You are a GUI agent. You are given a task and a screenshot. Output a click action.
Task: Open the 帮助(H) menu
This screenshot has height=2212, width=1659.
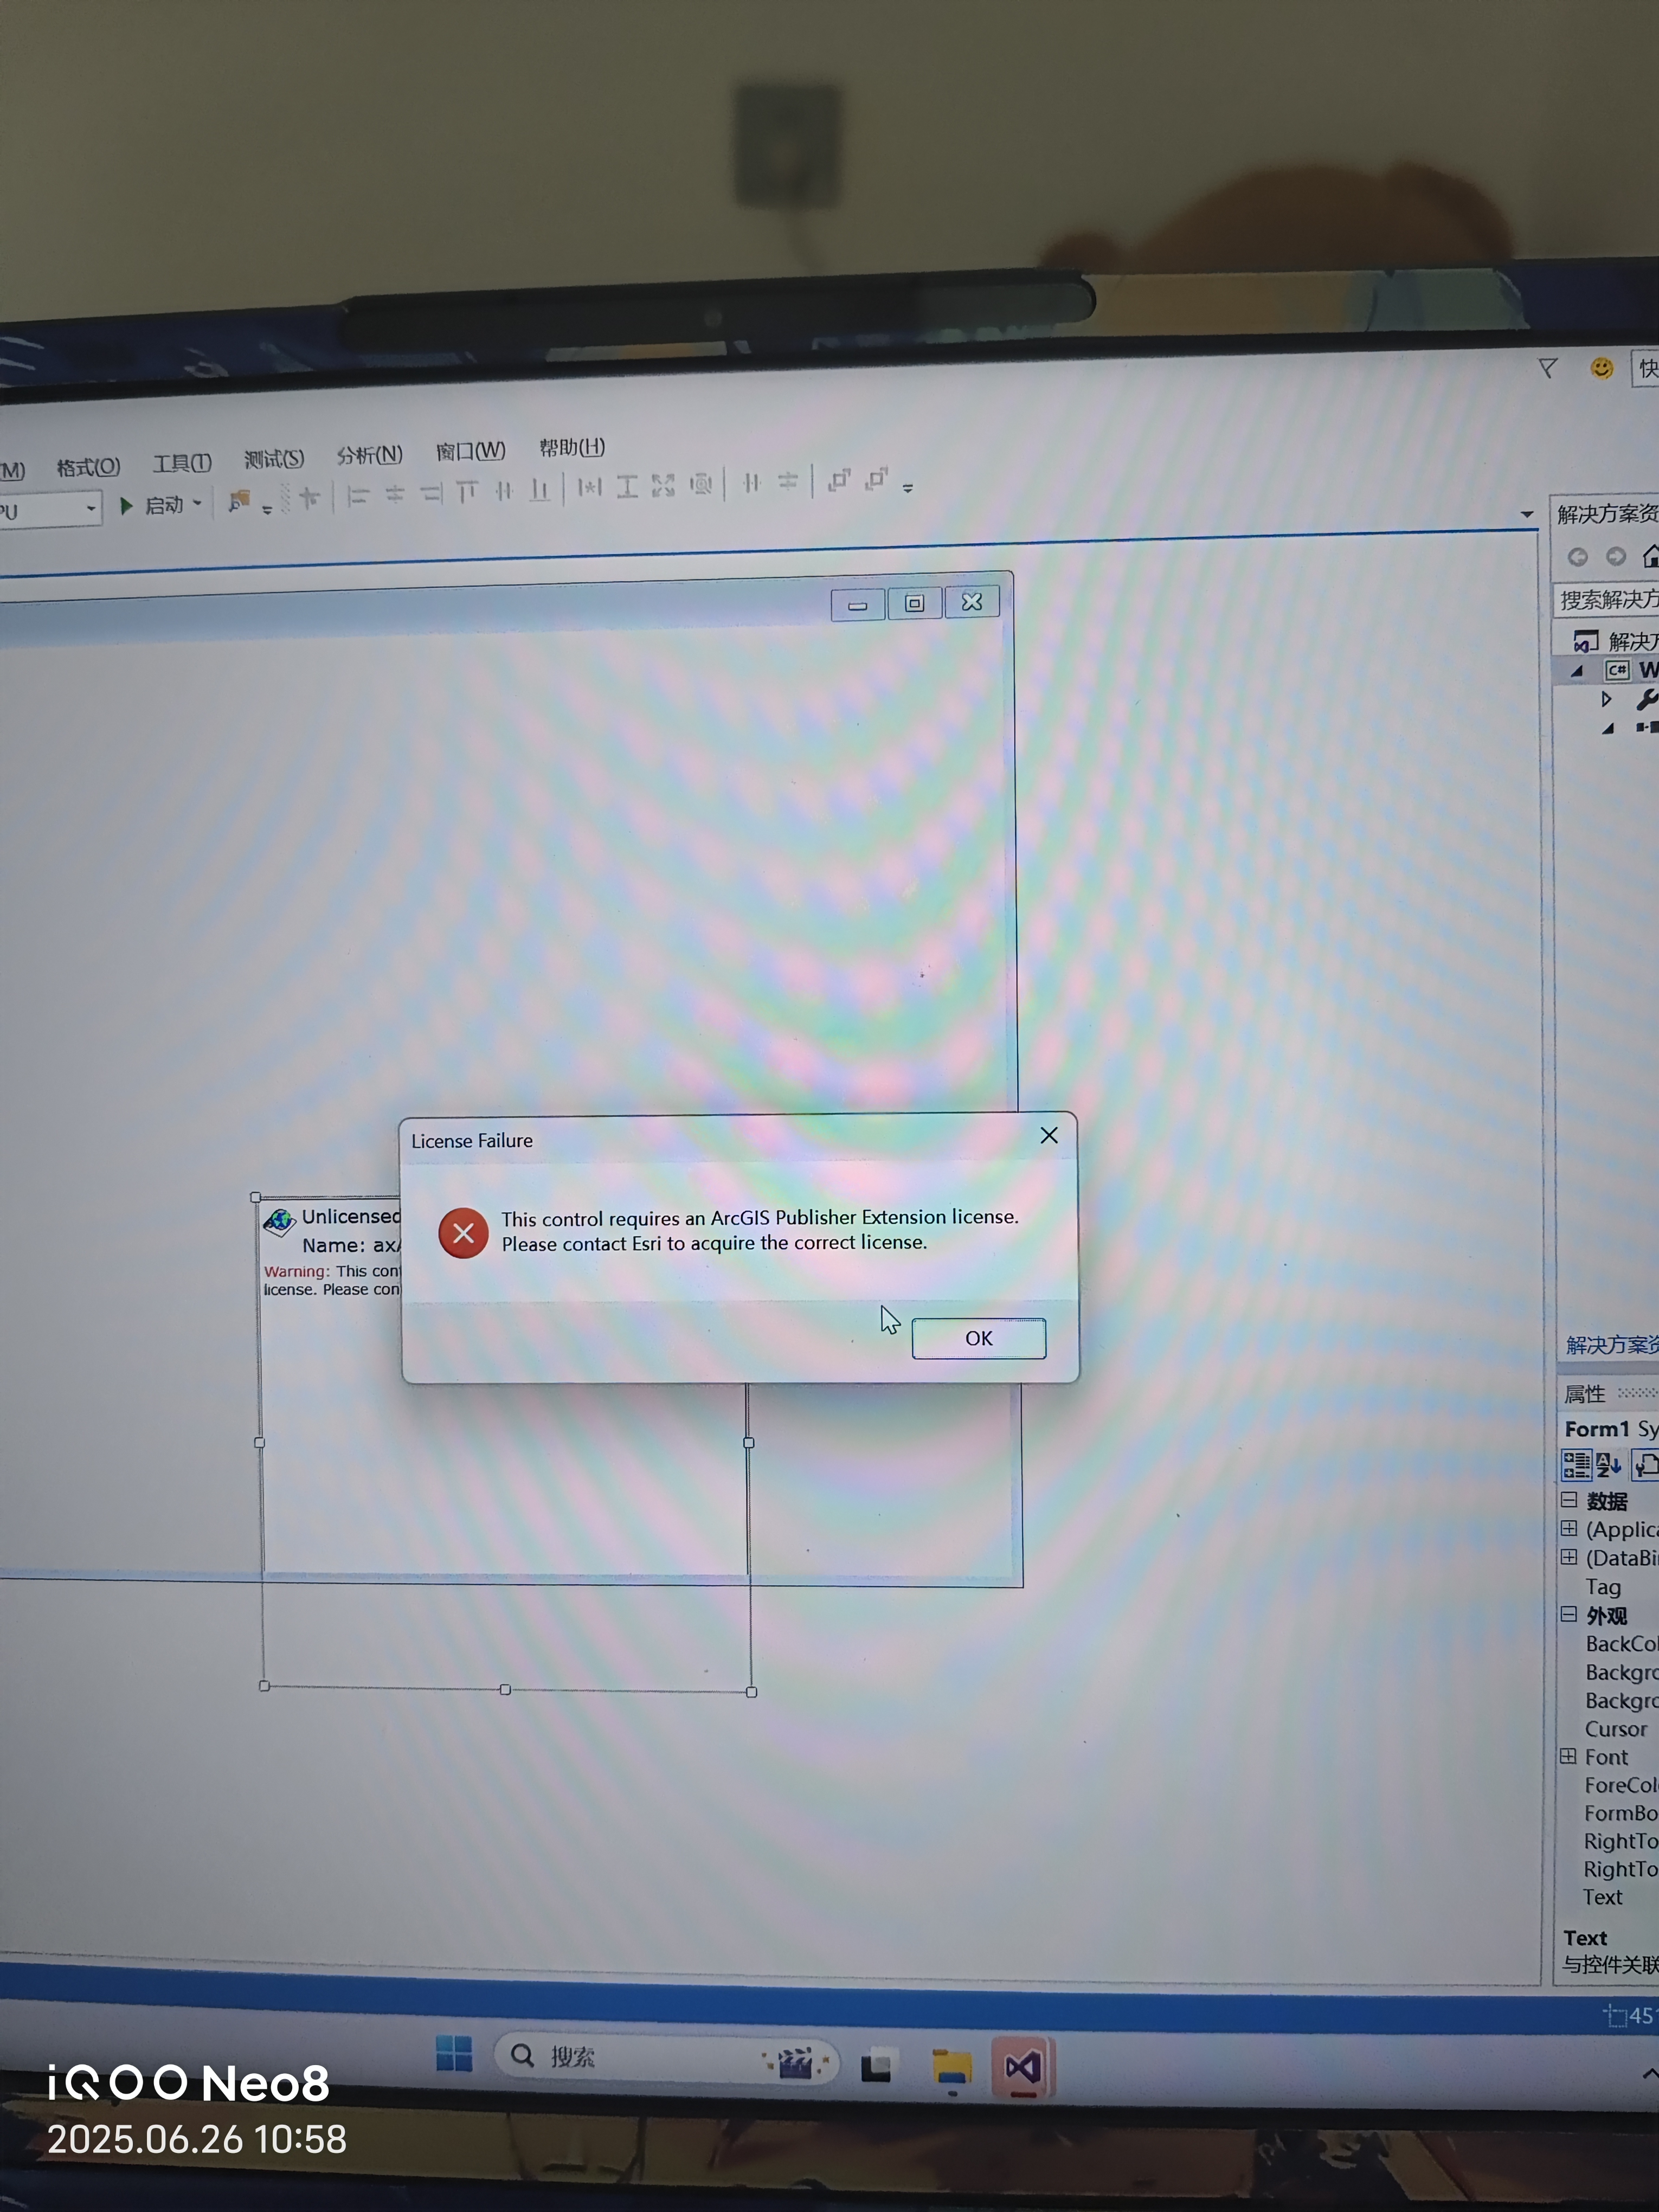[571, 447]
